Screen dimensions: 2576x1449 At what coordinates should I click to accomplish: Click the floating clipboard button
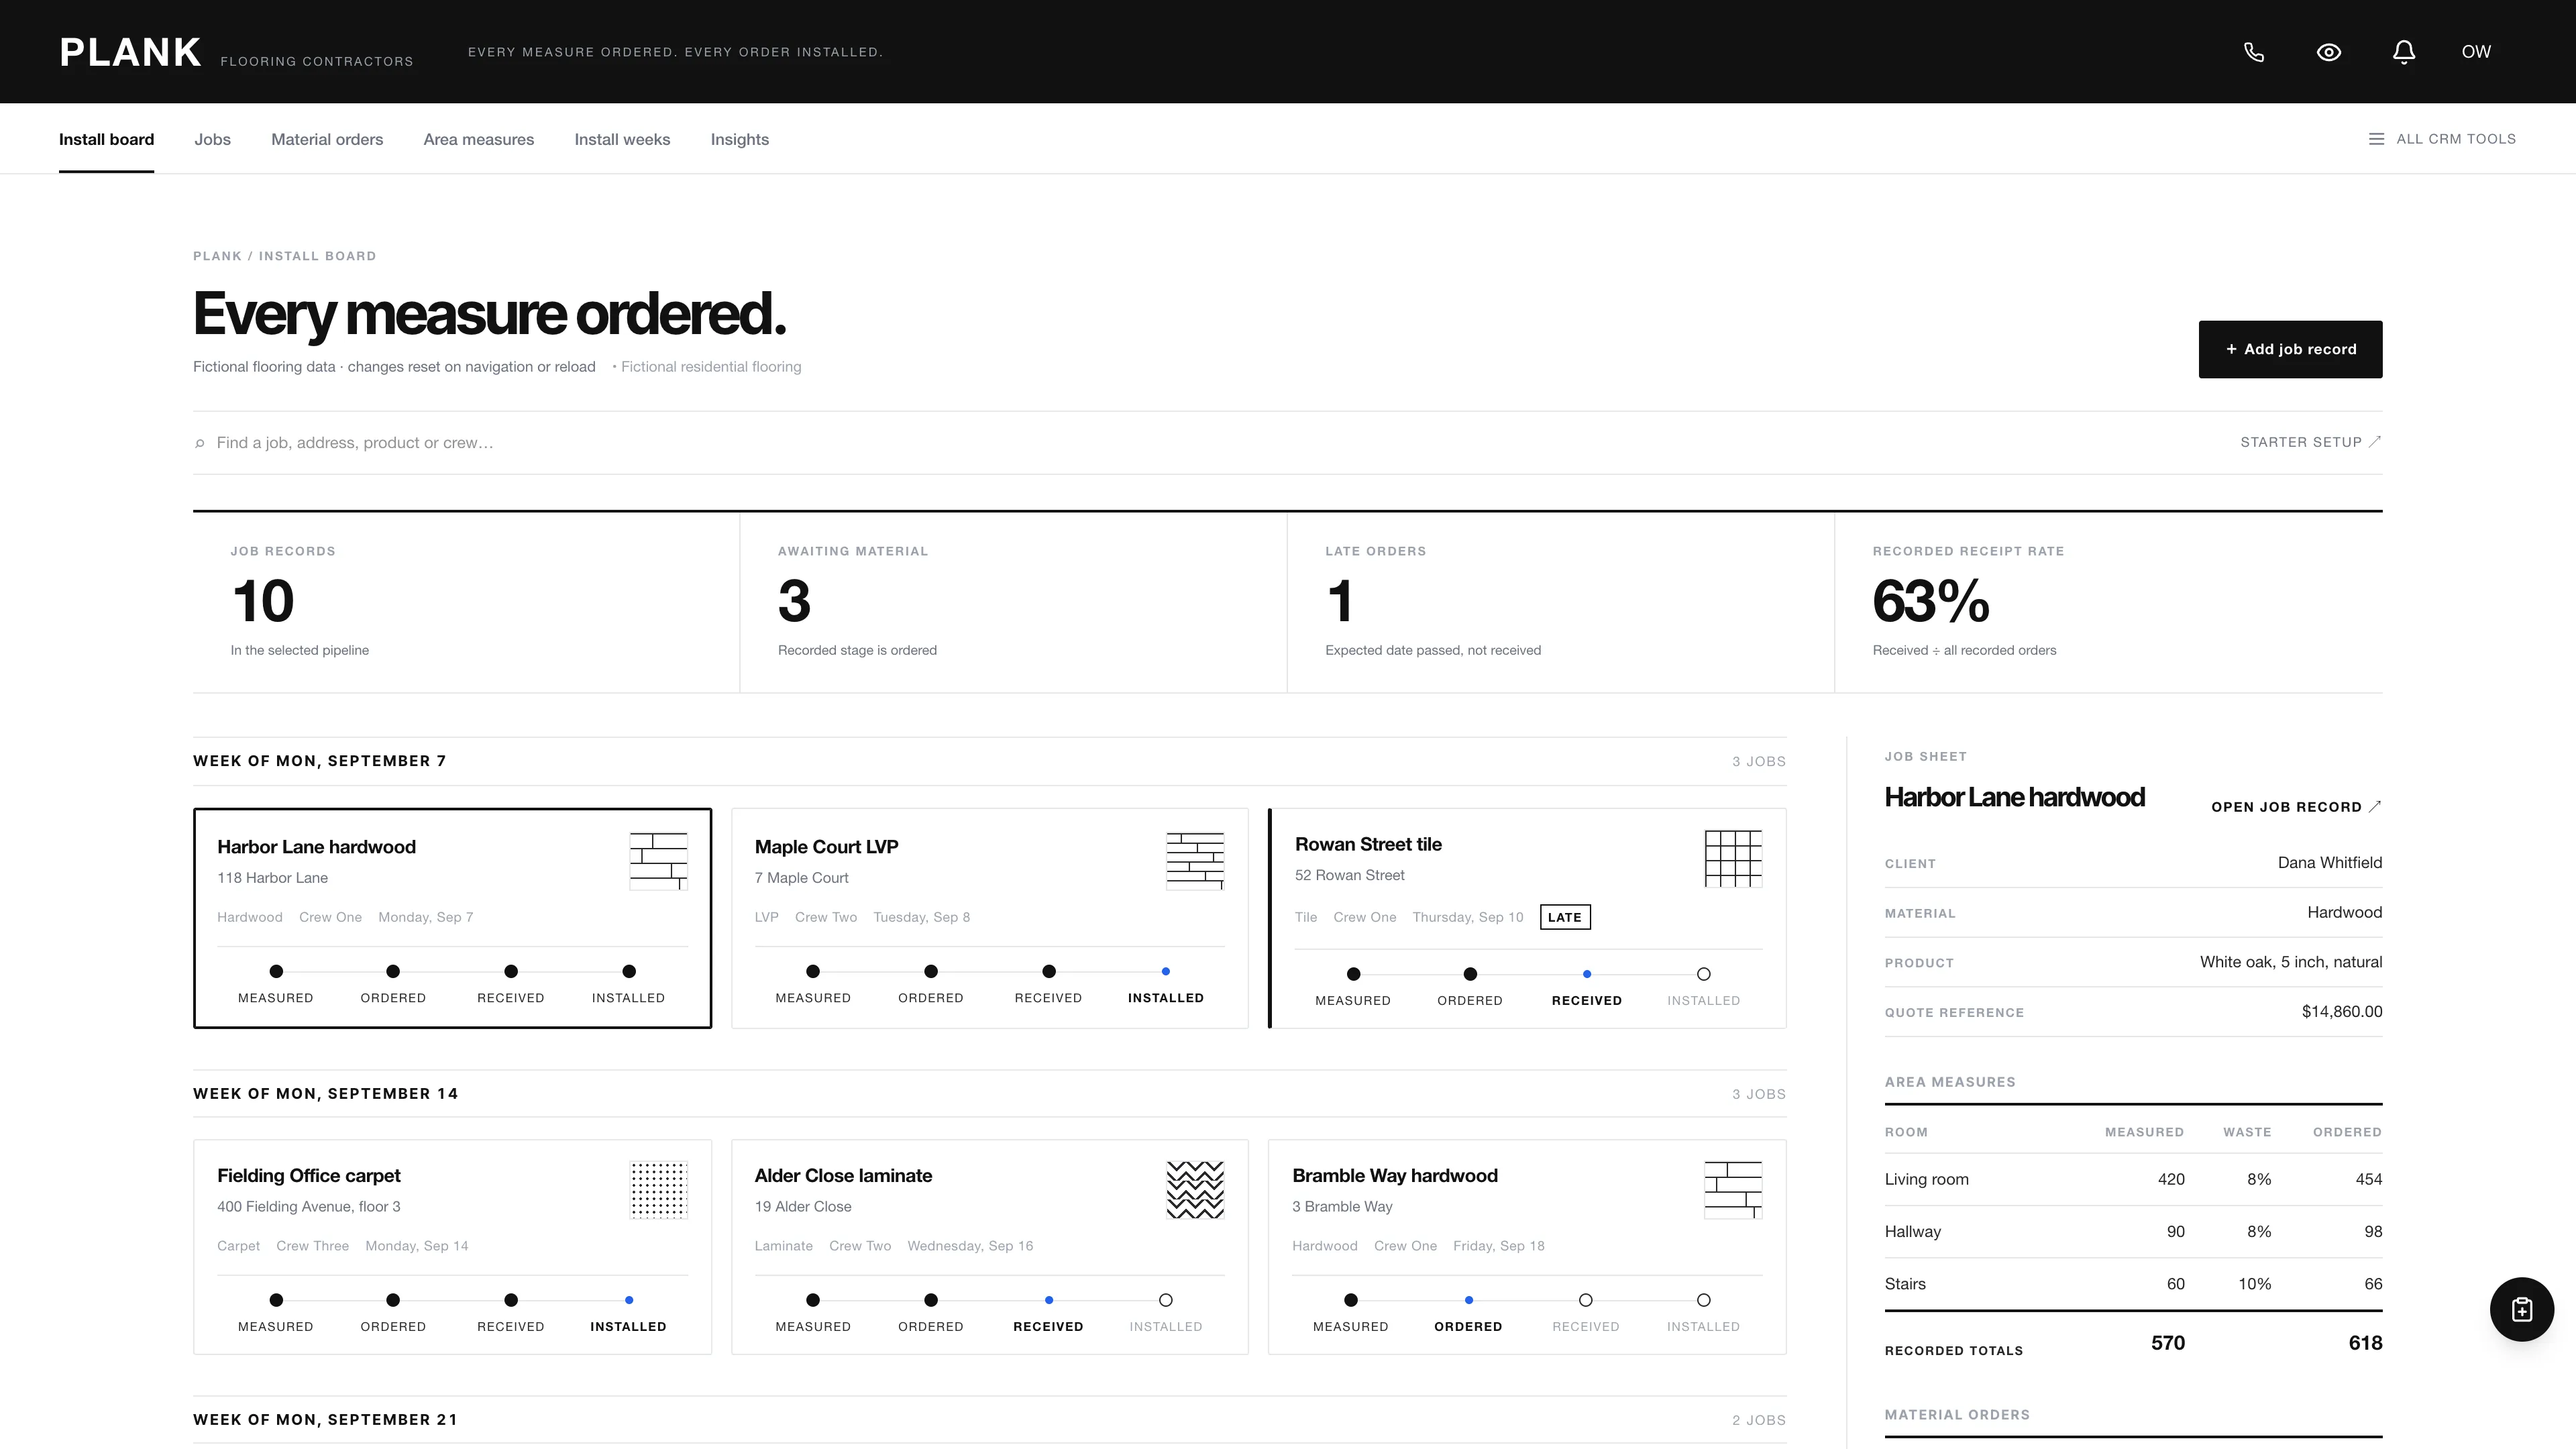point(2521,1309)
